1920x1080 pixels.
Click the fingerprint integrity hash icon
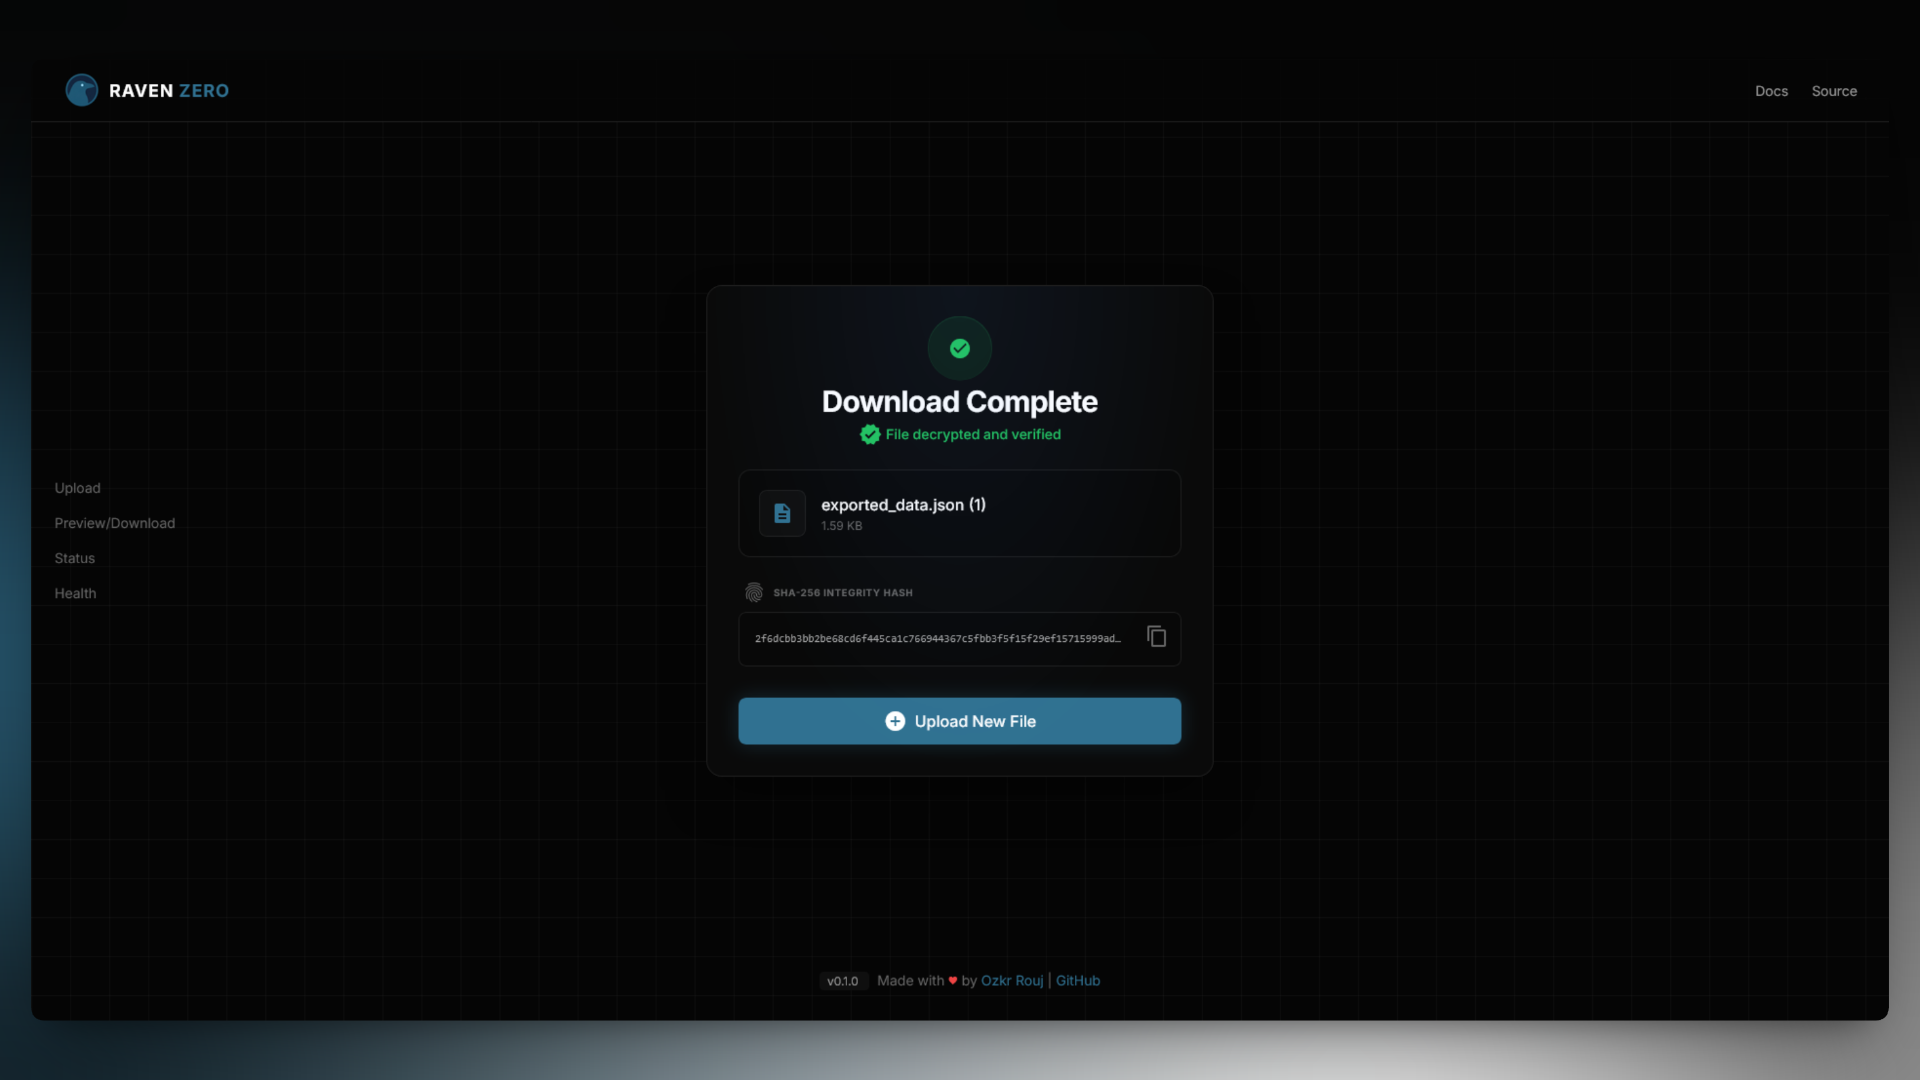754,592
